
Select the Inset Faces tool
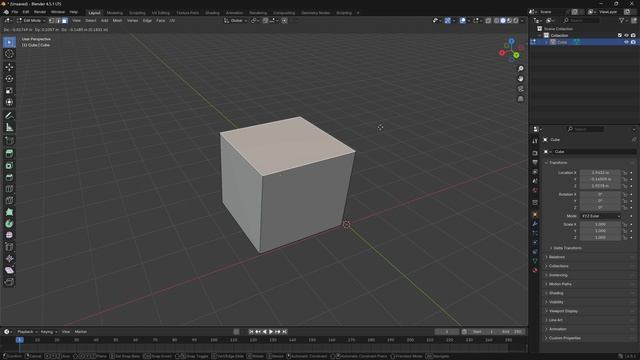[9, 166]
